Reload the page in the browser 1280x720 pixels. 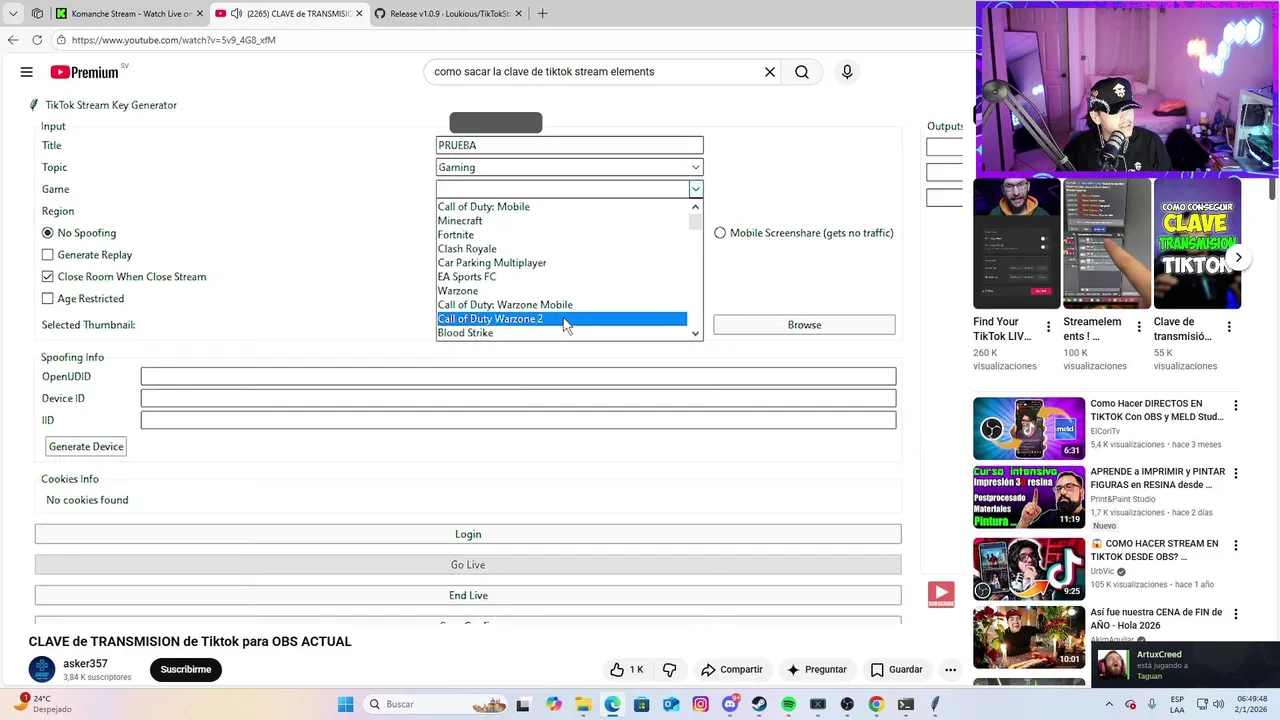37,40
